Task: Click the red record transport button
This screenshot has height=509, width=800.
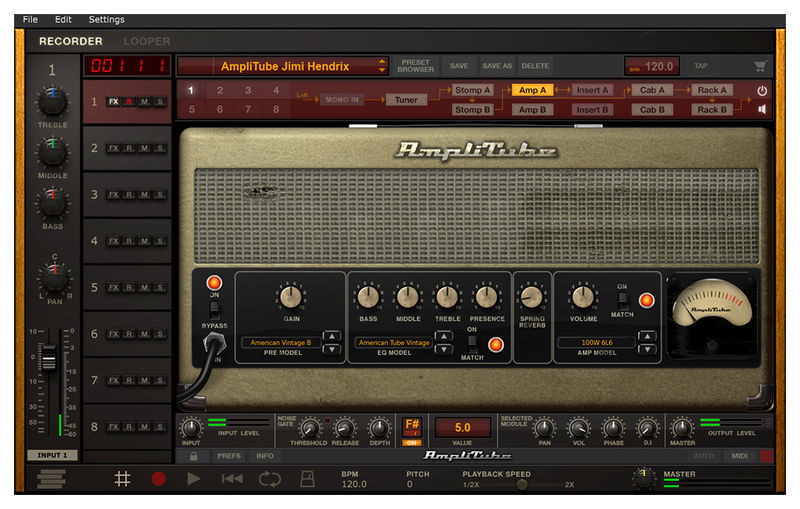Action: 159,479
